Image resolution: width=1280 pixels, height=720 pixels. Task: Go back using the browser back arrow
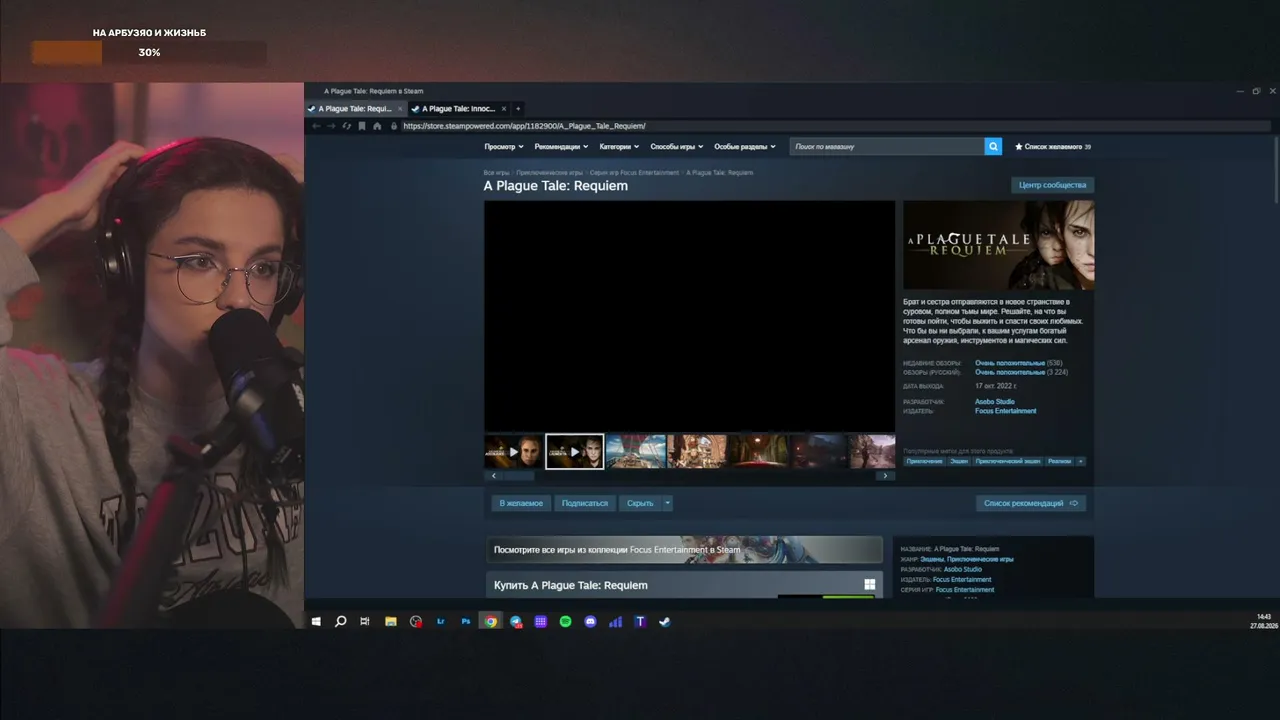[316, 126]
